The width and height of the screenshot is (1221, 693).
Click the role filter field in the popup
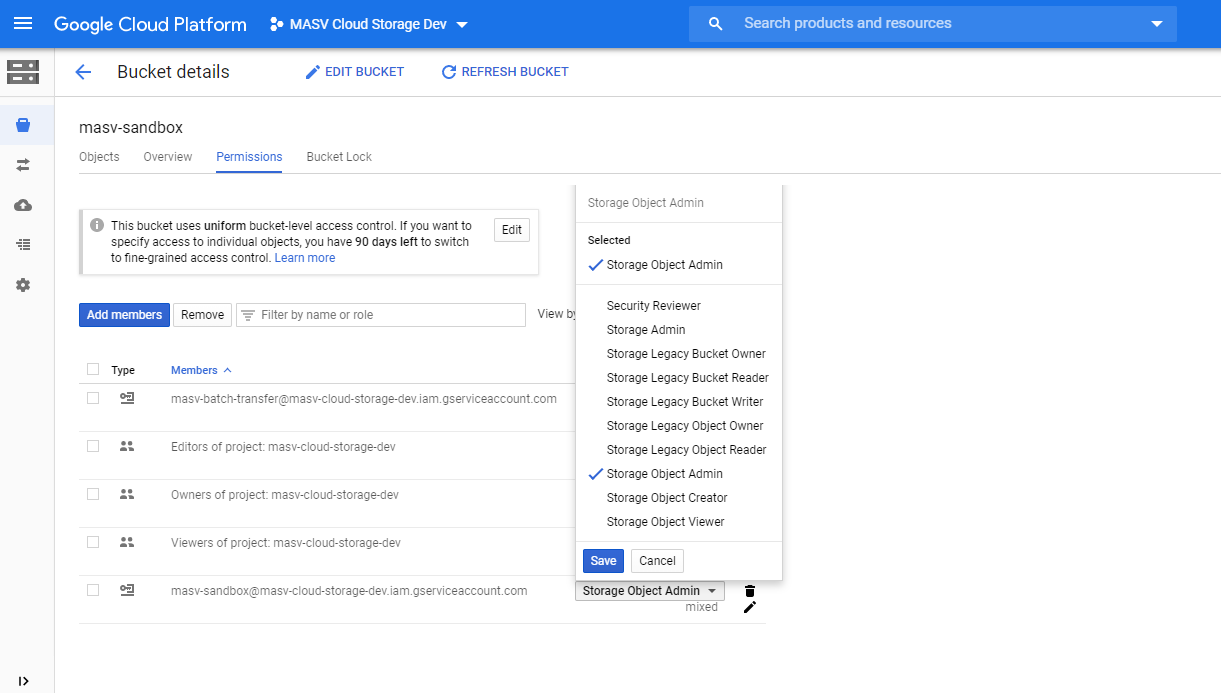pyautogui.click(x=679, y=203)
